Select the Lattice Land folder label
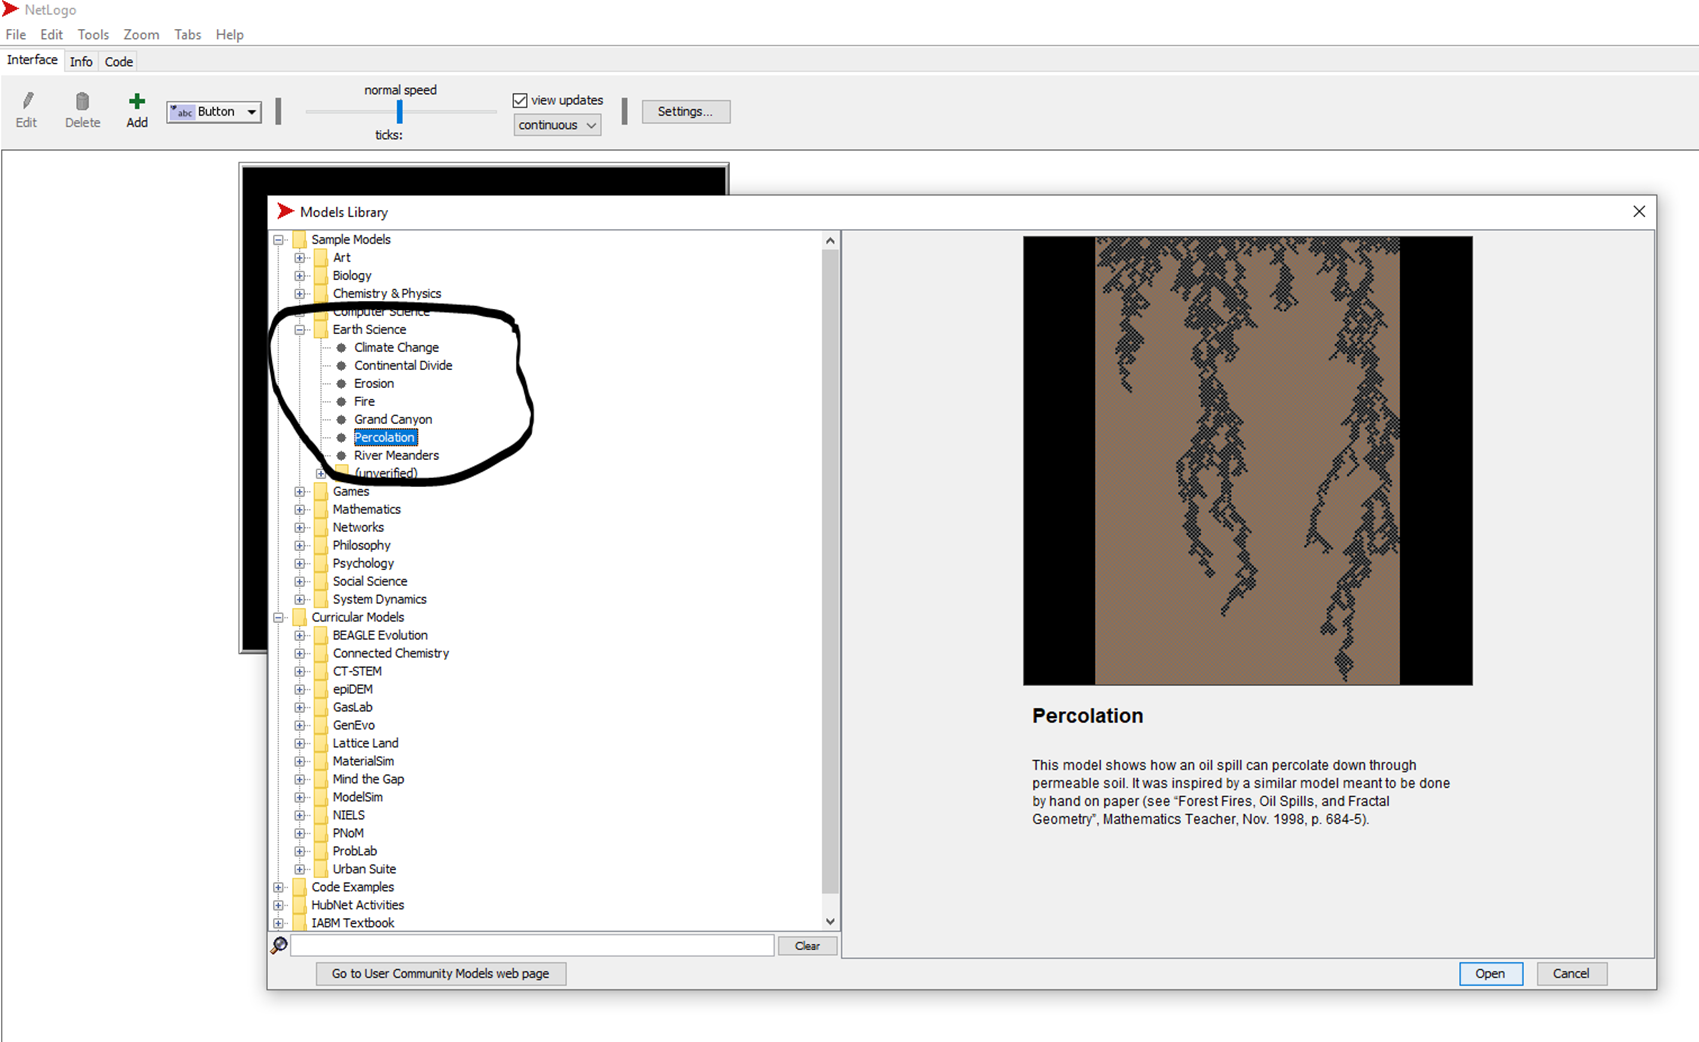This screenshot has width=1699, height=1042. (x=365, y=744)
